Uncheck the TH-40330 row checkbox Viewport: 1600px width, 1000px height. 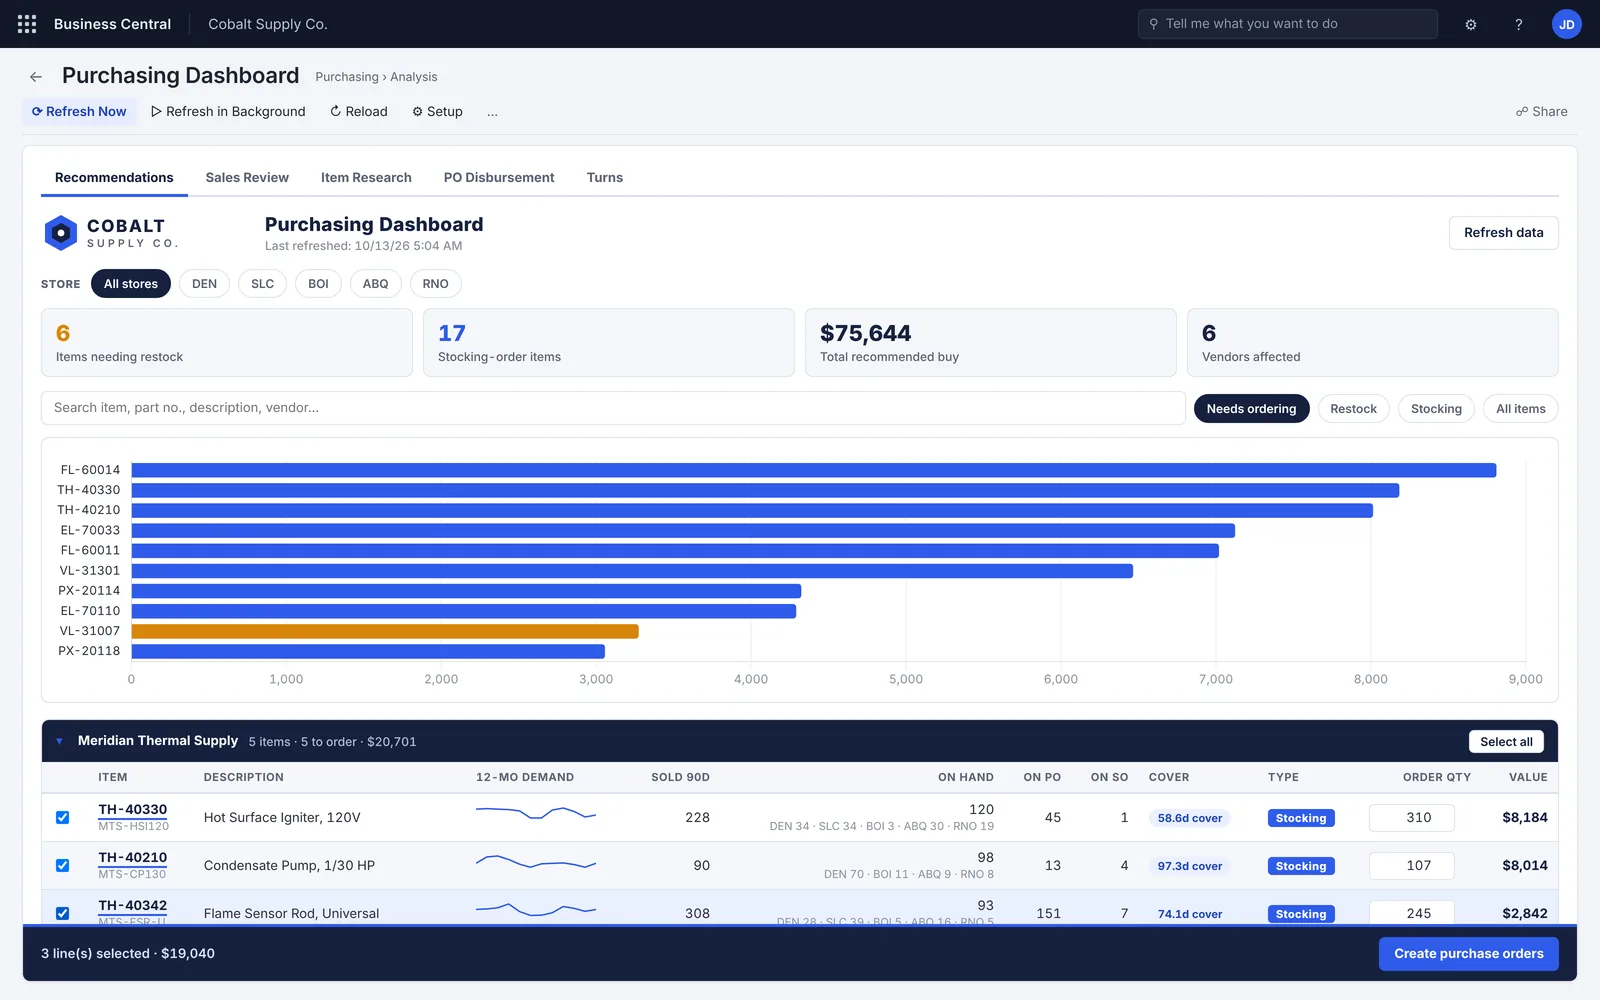[x=62, y=817]
